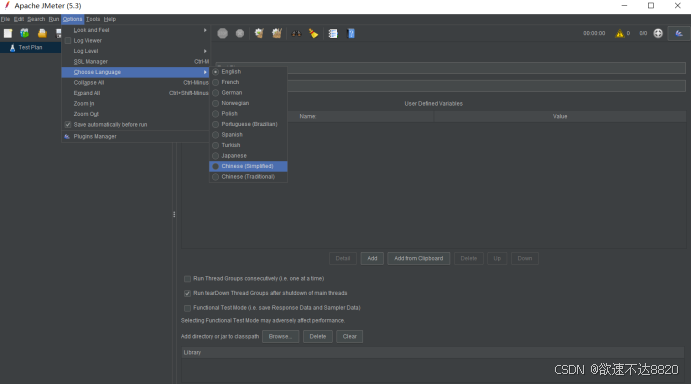Click Zoom Out menu entry

[x=135, y=114]
